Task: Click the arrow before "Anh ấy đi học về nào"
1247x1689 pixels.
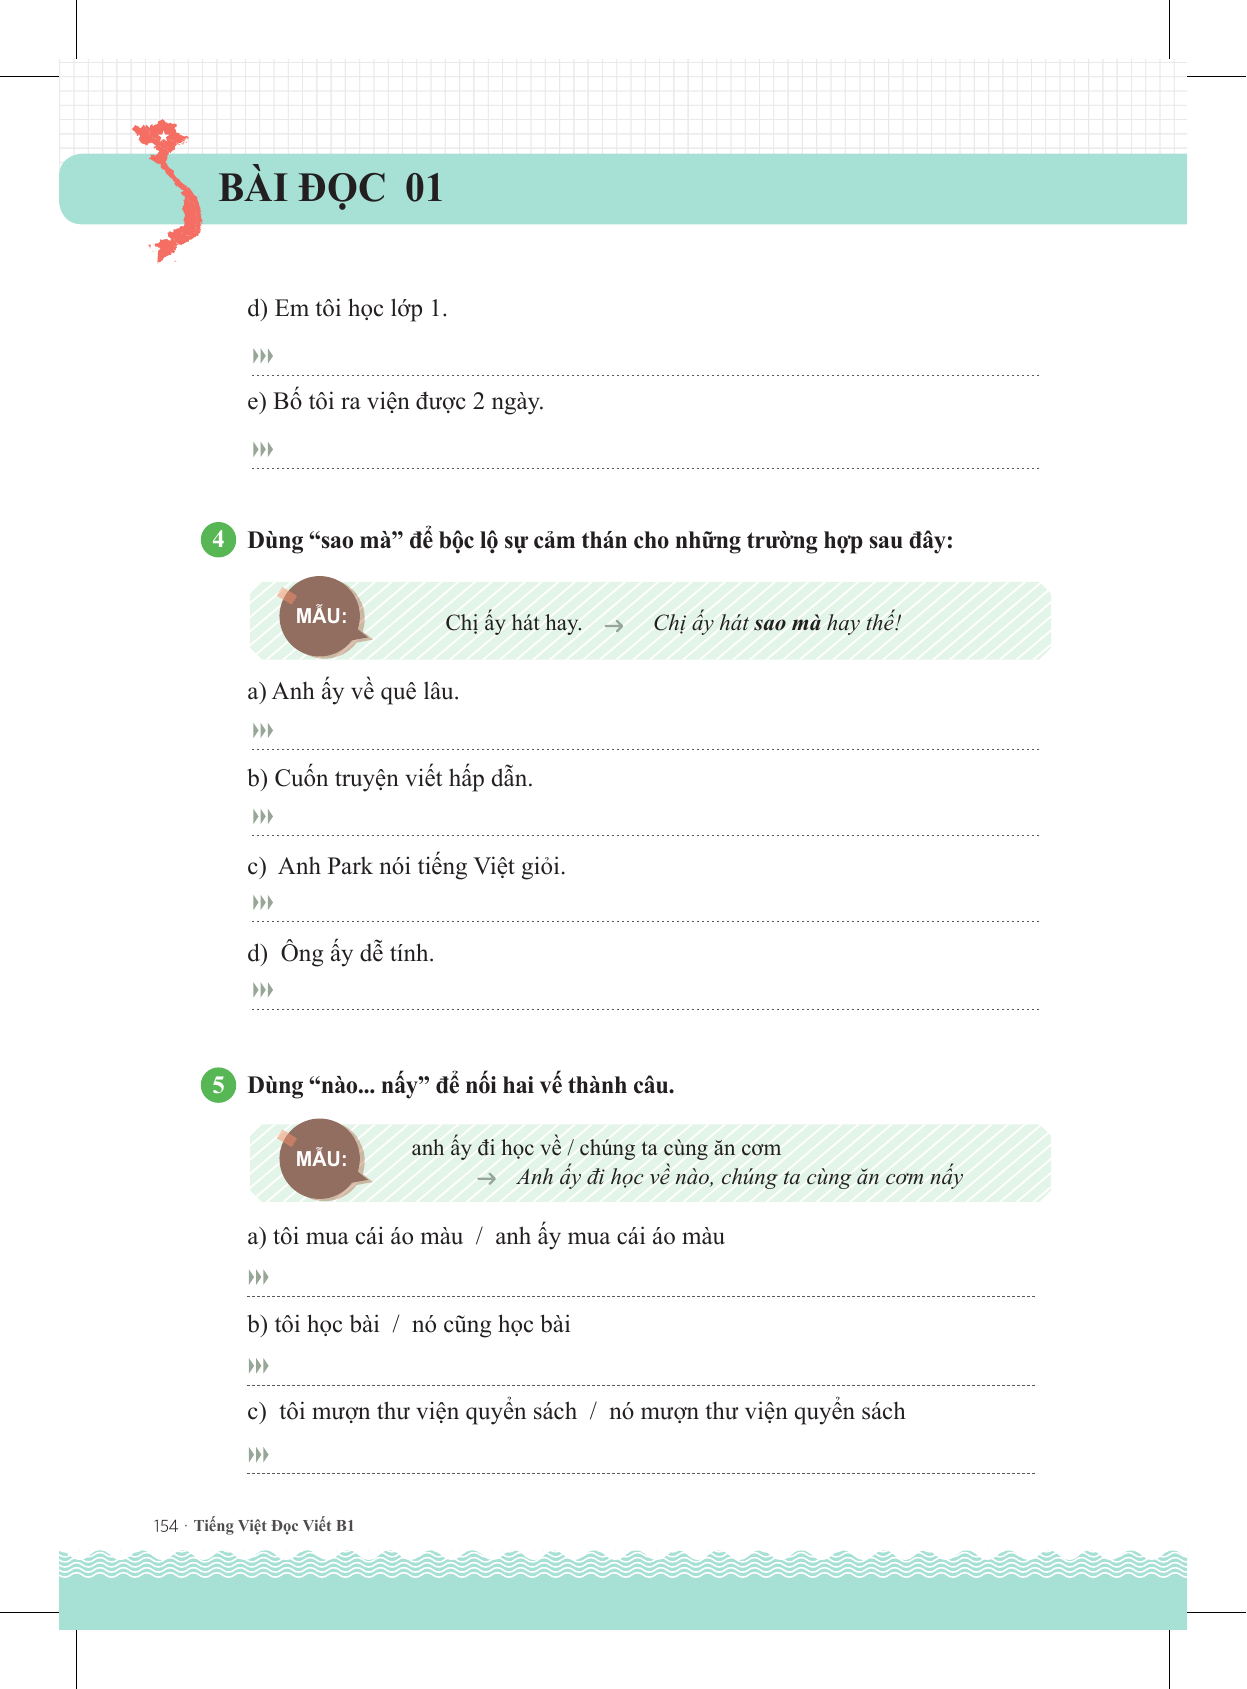Action: tap(487, 1179)
